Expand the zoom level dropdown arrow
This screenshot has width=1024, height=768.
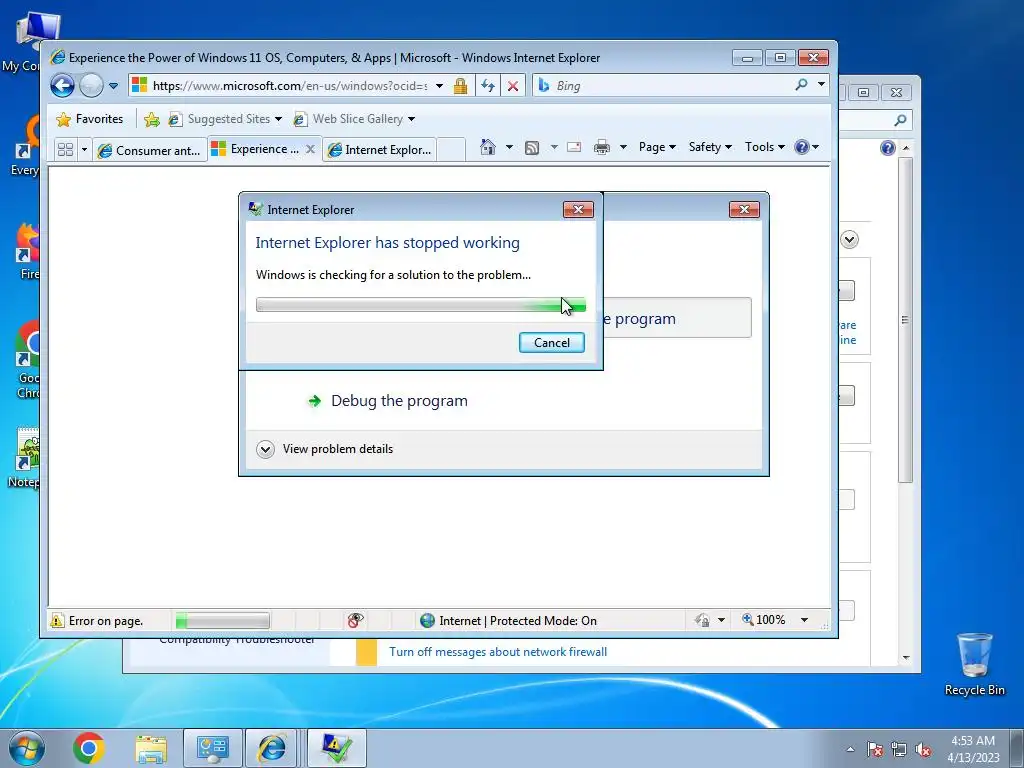point(805,620)
